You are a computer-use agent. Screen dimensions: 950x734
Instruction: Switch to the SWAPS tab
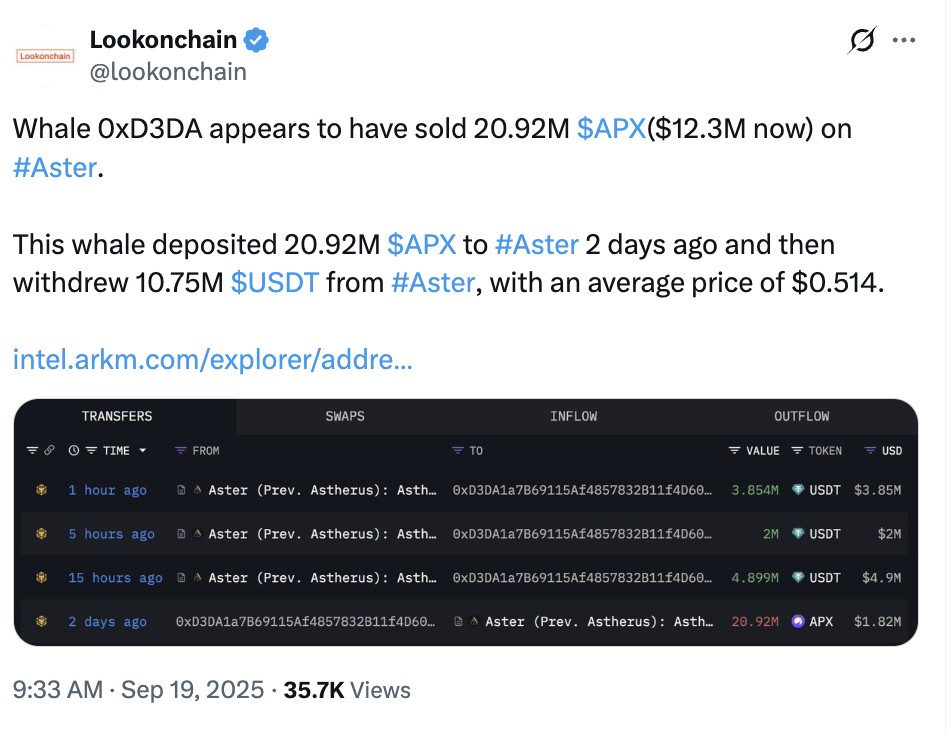[345, 416]
